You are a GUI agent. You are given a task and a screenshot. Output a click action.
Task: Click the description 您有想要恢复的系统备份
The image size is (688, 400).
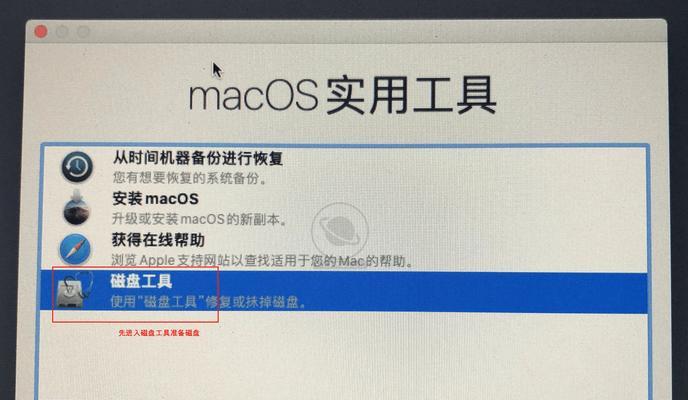(189, 178)
